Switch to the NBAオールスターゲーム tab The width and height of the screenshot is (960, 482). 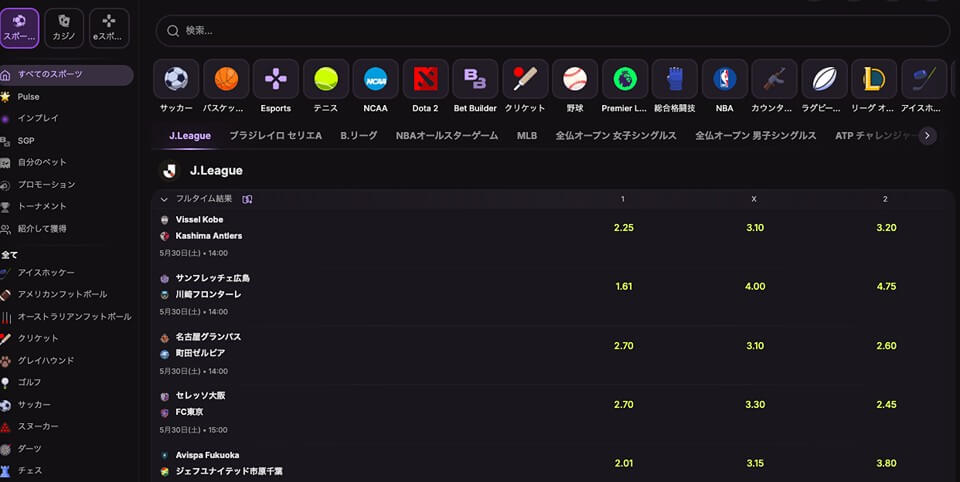tap(447, 136)
